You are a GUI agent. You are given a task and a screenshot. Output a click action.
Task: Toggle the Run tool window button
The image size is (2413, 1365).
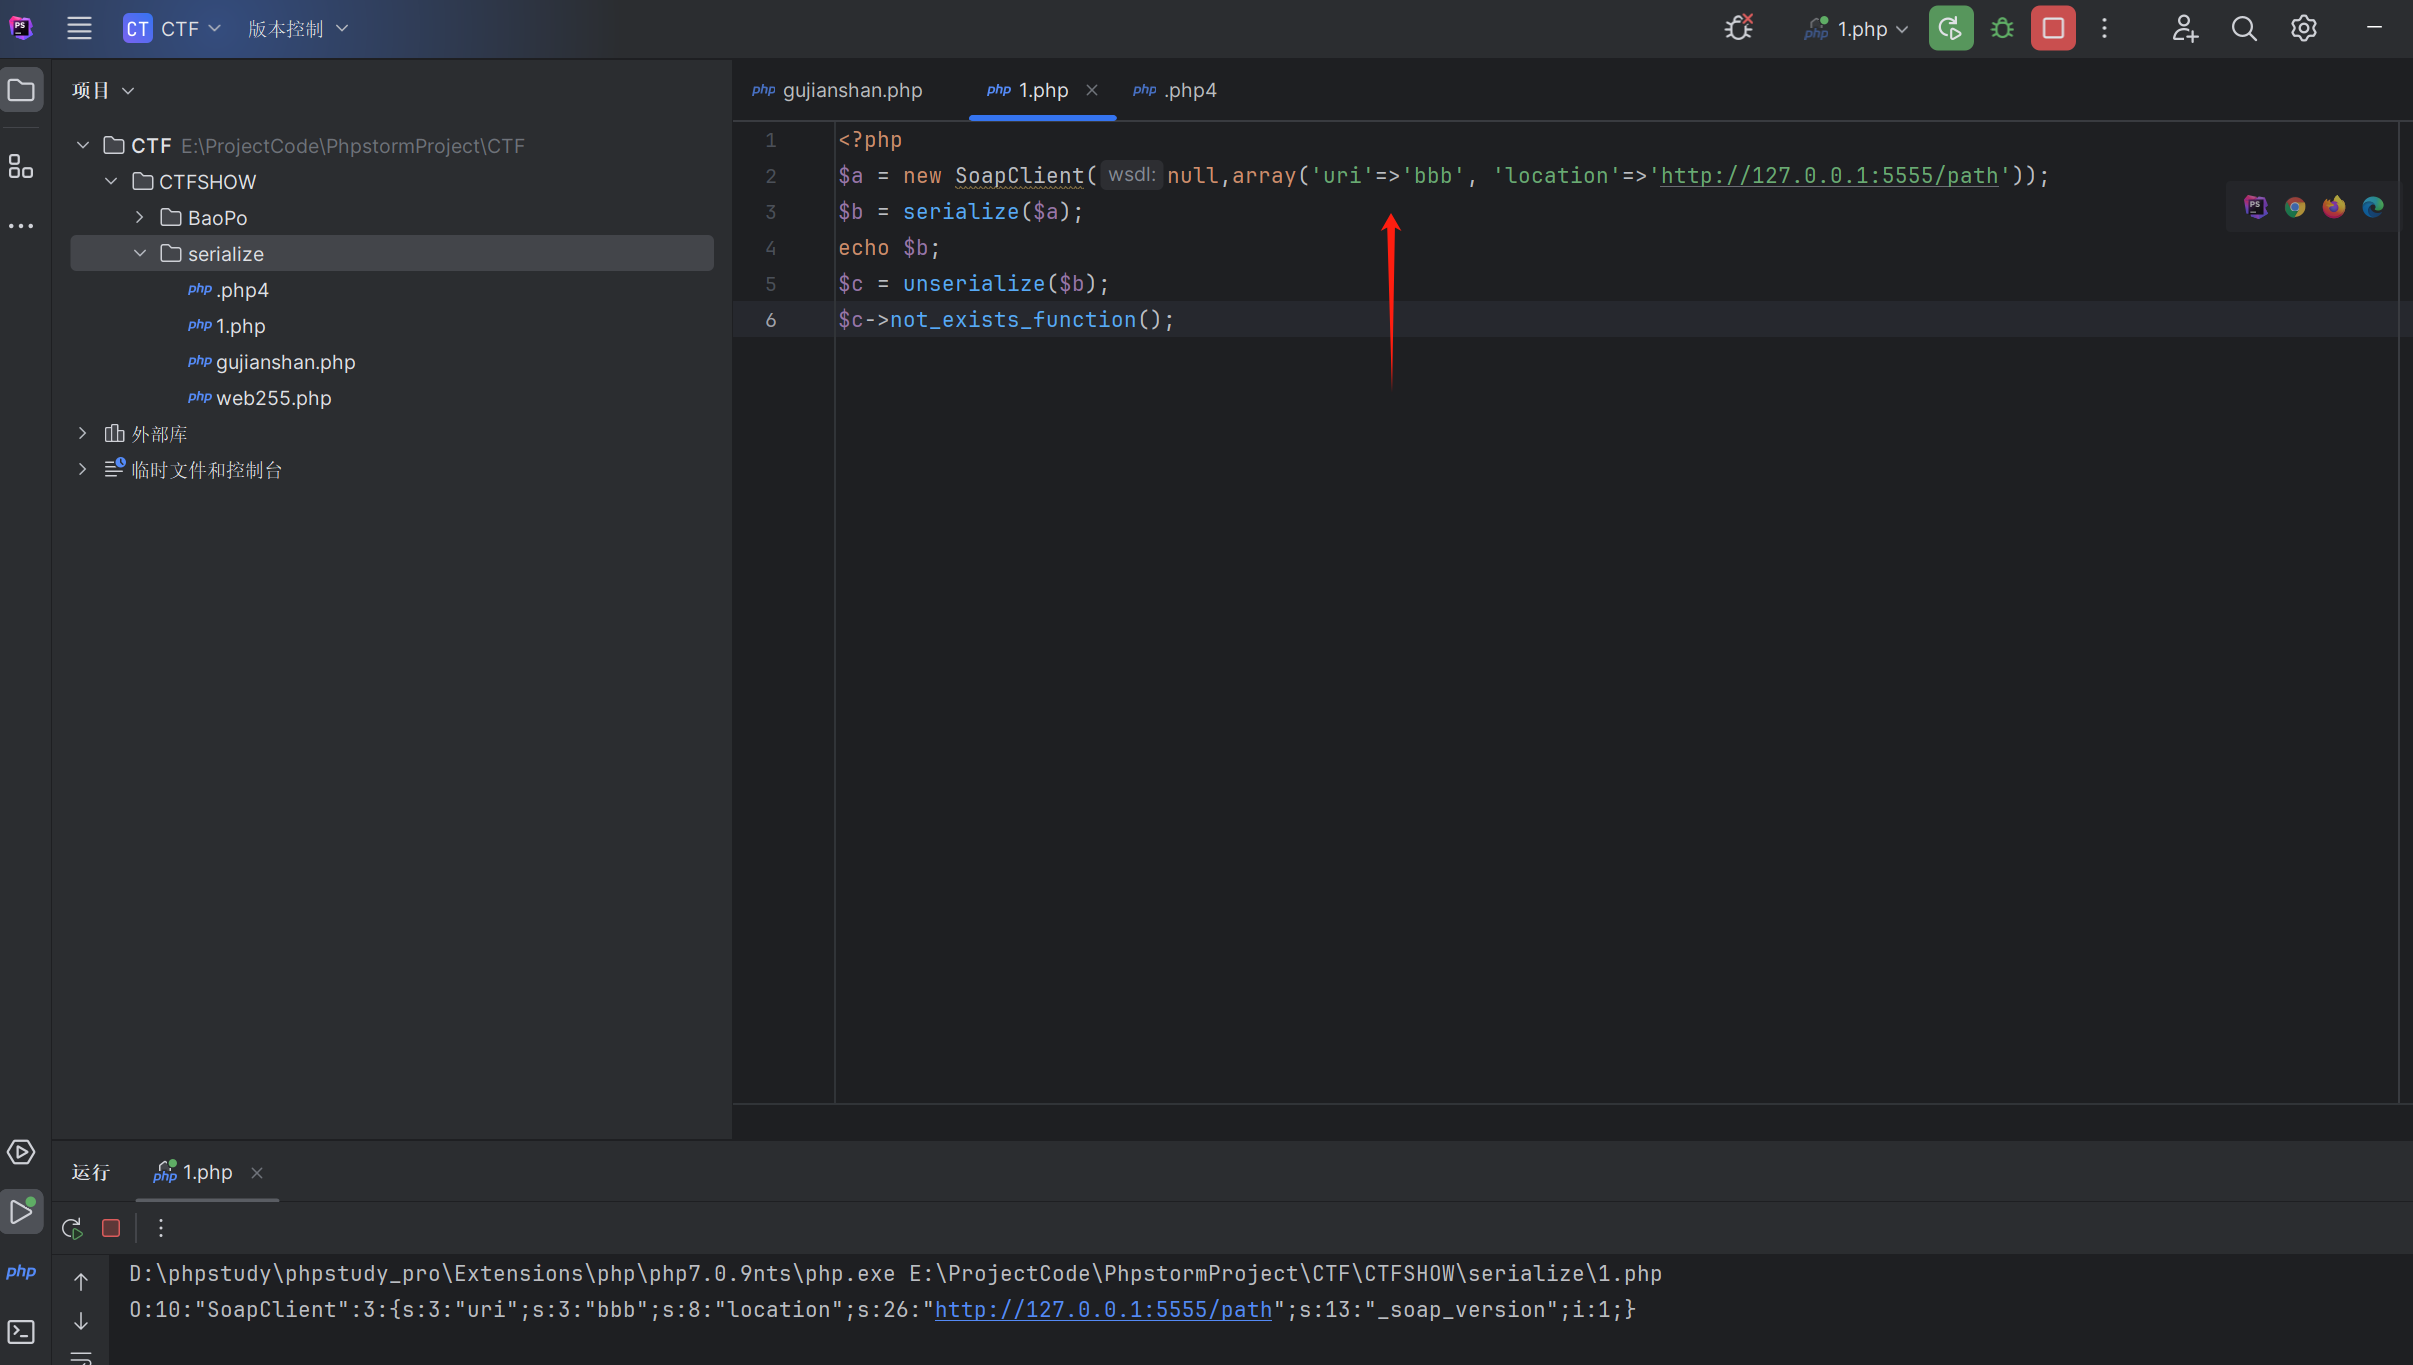pos(21,1212)
